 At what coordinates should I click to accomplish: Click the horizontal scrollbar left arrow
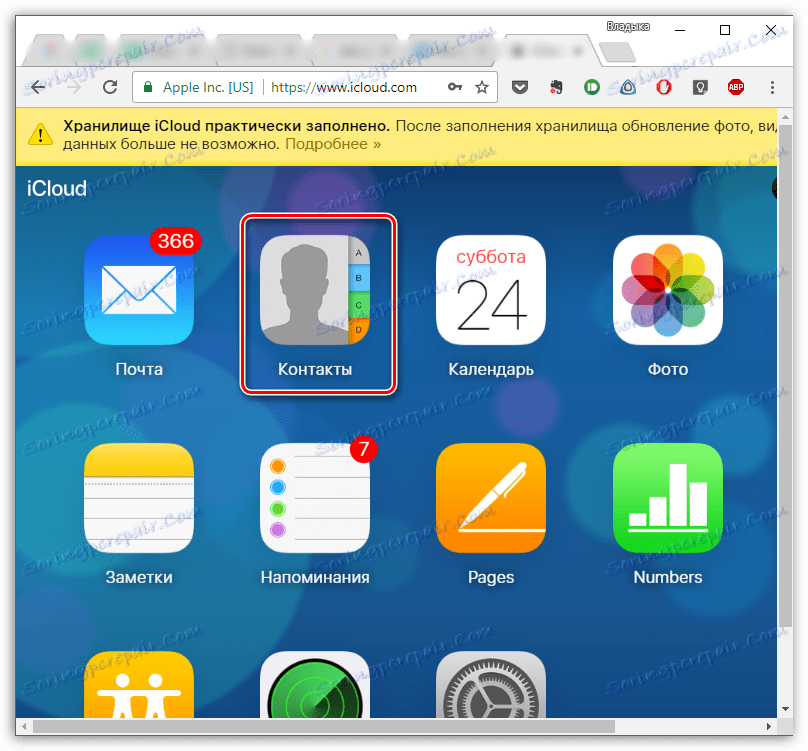coord(24,726)
